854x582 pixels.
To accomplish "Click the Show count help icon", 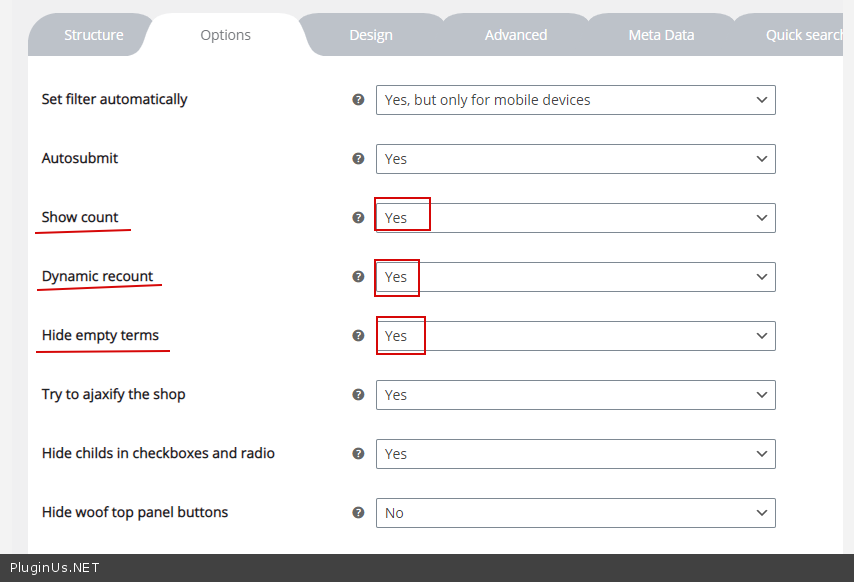I will tap(358, 218).
